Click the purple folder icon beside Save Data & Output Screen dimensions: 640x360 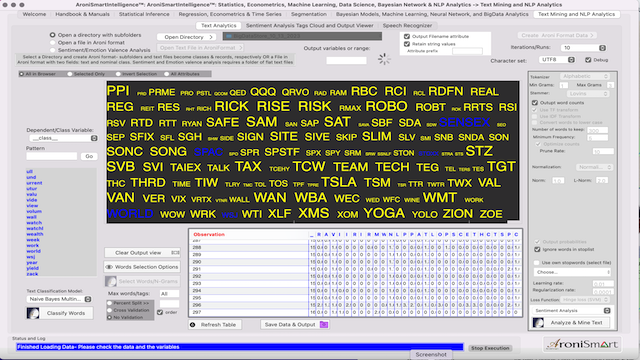(324, 324)
